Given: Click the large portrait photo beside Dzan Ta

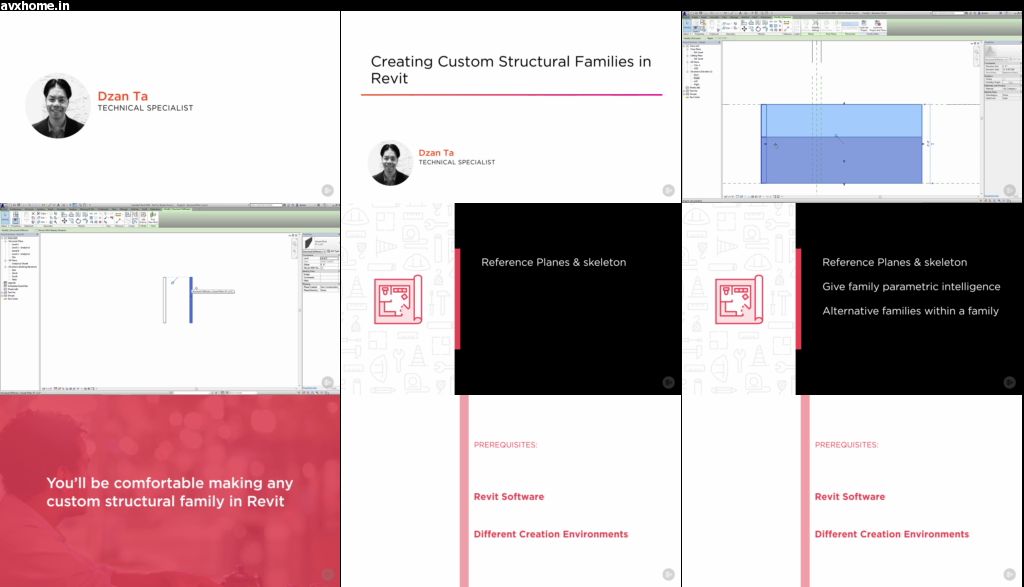Looking at the screenshot, I should (57, 106).
